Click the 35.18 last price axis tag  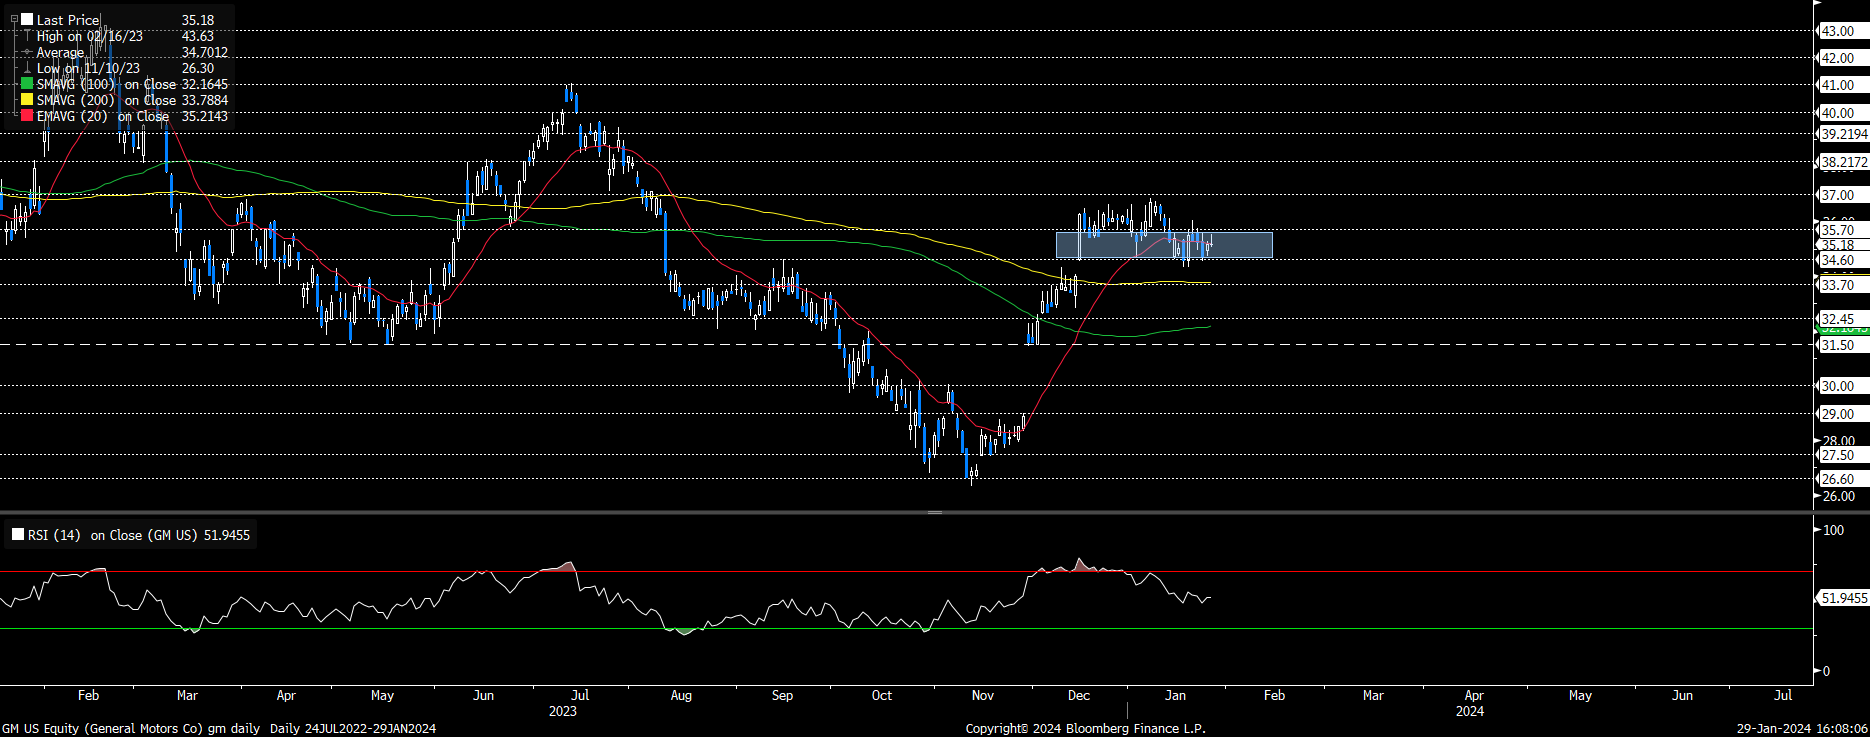point(1841,245)
